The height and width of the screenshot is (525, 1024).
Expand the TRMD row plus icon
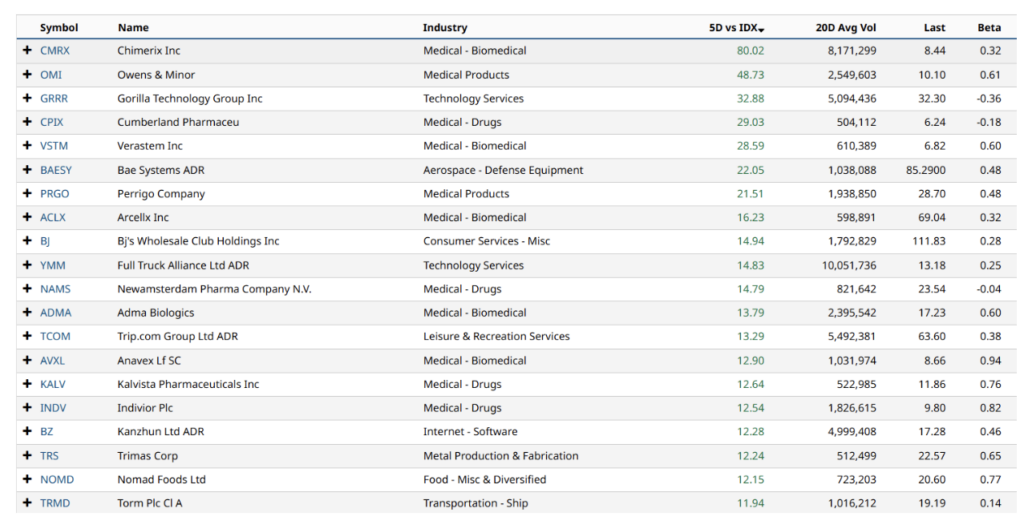(x=27, y=503)
